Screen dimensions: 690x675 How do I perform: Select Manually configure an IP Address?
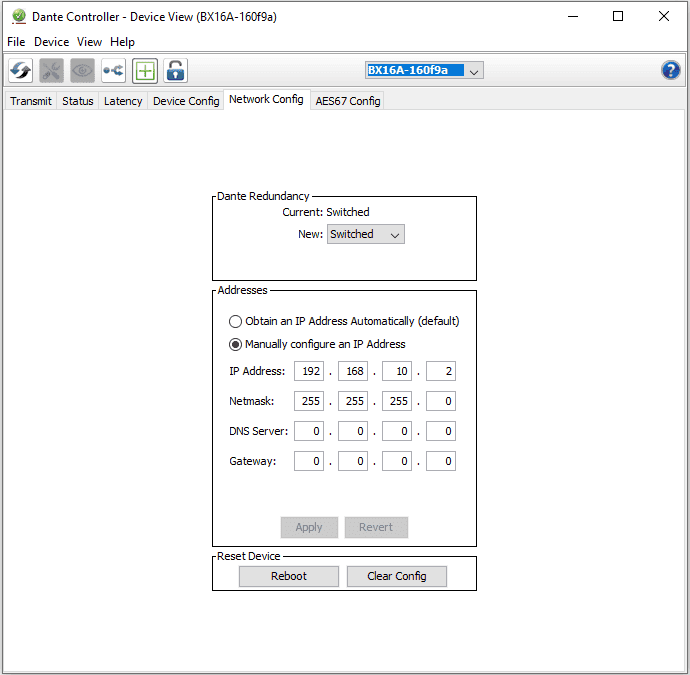236,344
